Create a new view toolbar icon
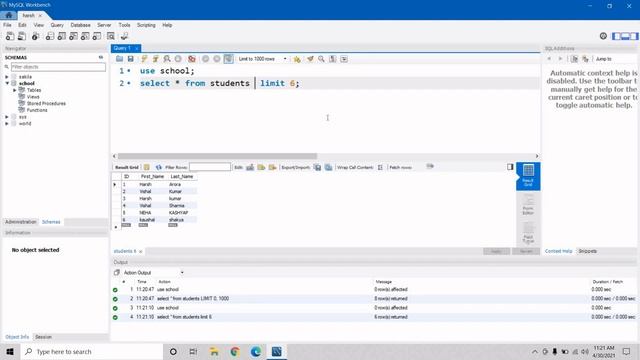This screenshot has width=640, height=360. coord(73,36)
